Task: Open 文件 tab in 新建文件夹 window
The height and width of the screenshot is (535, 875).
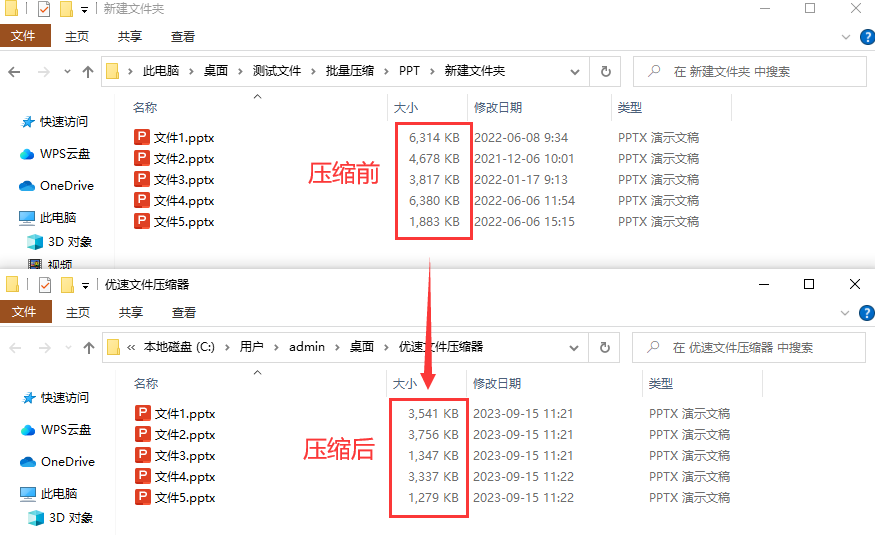Action: click(x=25, y=36)
